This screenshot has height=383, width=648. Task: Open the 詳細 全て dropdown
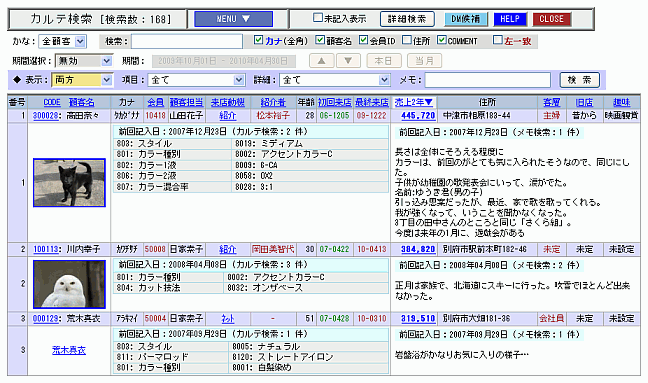pyautogui.click(x=335, y=80)
